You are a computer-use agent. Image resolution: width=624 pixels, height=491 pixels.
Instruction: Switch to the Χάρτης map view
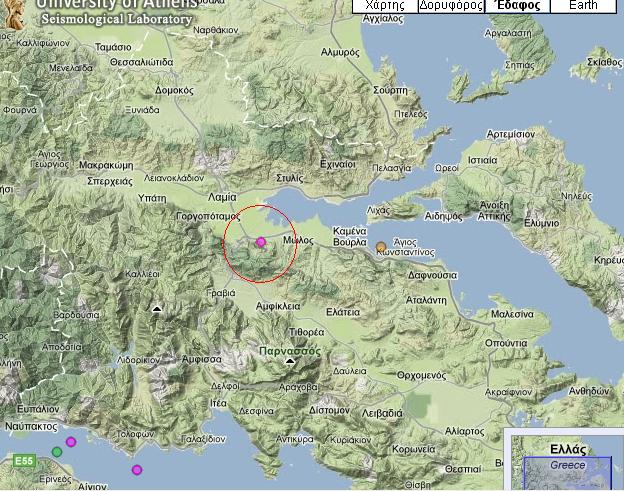click(x=384, y=6)
